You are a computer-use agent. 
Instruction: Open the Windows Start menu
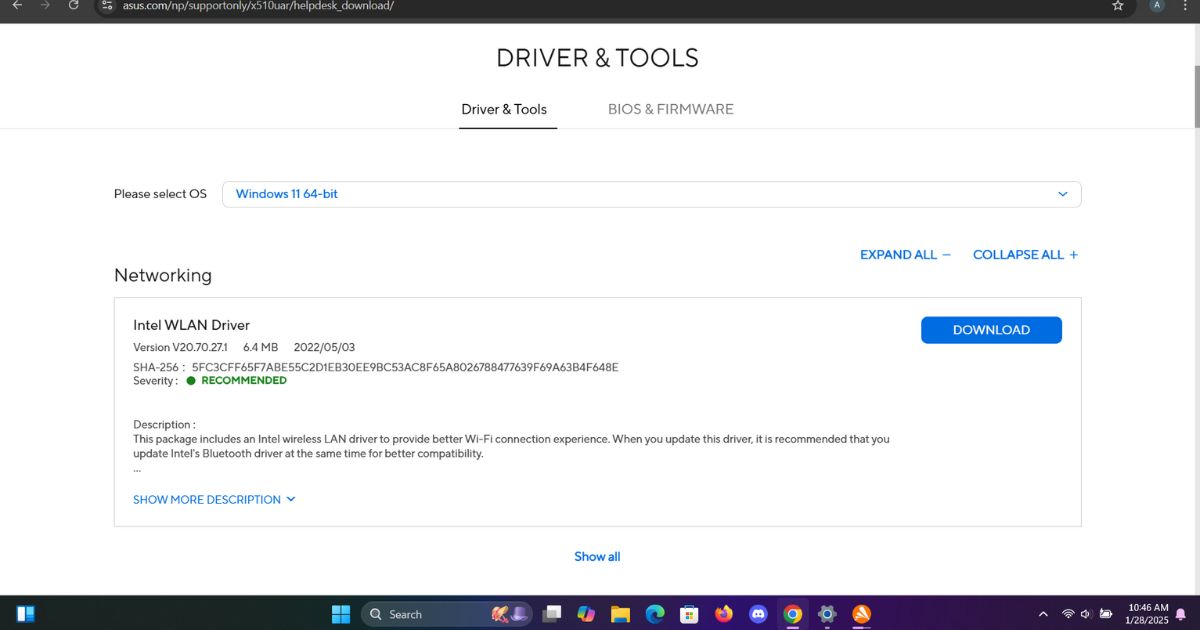tap(341, 614)
